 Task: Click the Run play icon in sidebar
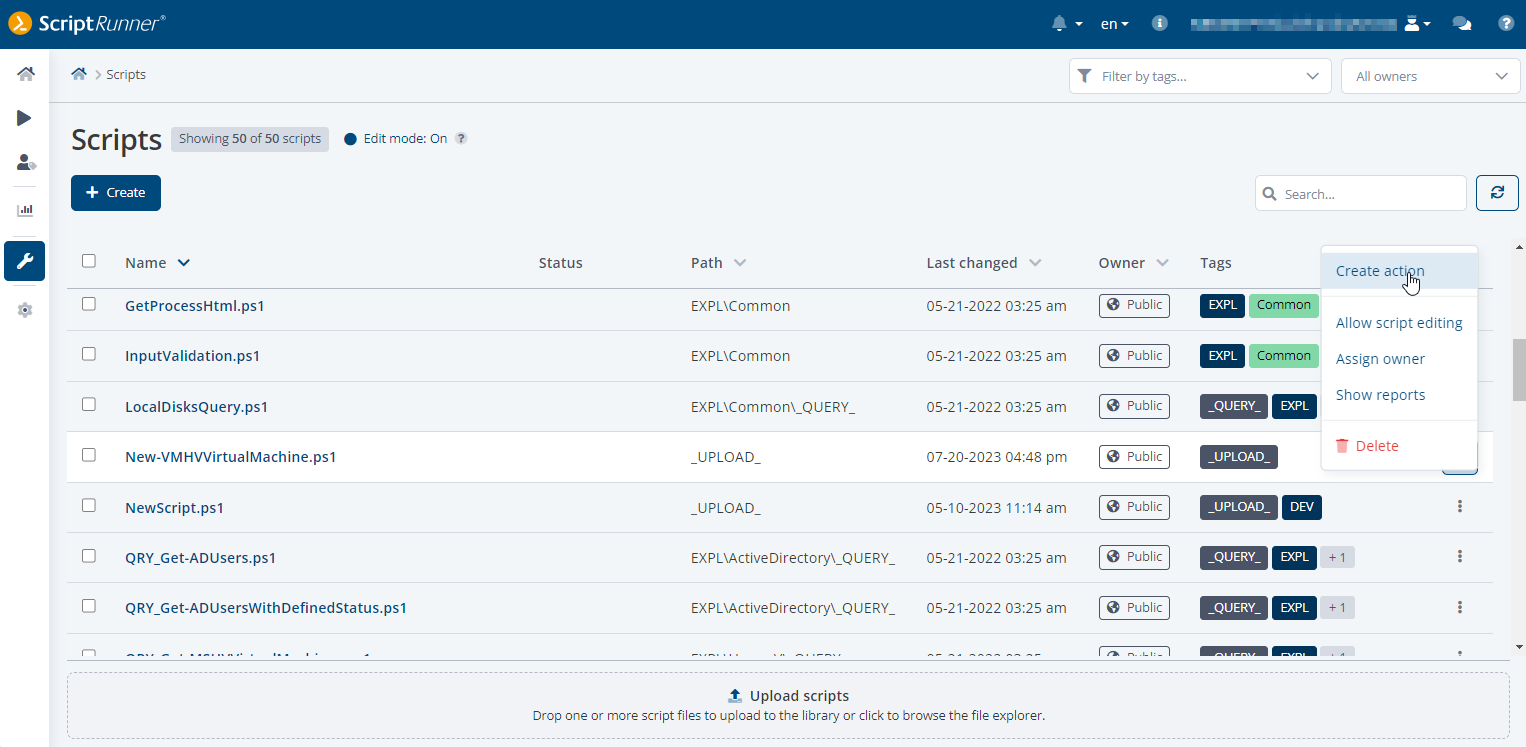pos(25,118)
